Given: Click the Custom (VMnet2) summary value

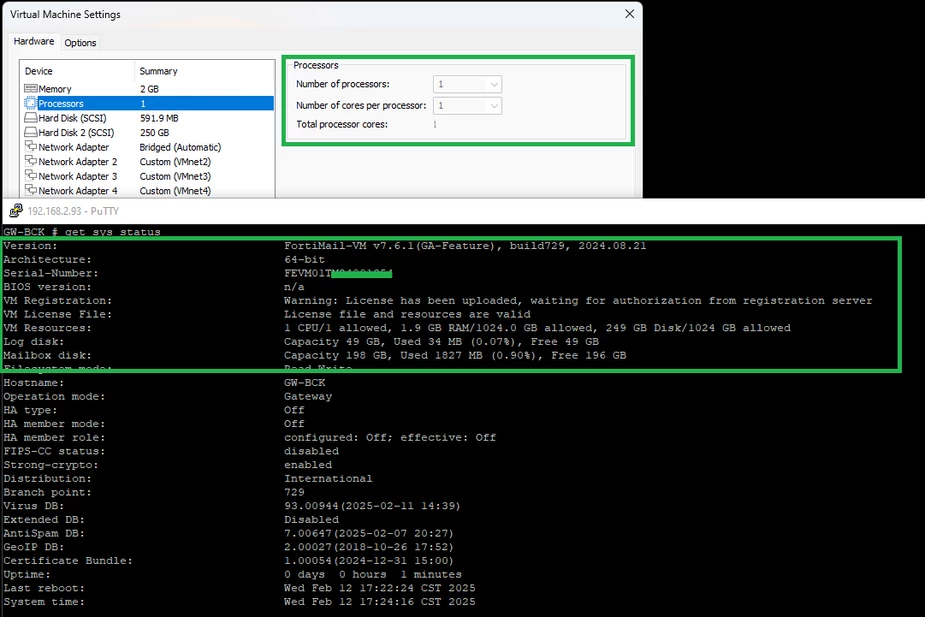Looking at the screenshot, I should tap(175, 162).
